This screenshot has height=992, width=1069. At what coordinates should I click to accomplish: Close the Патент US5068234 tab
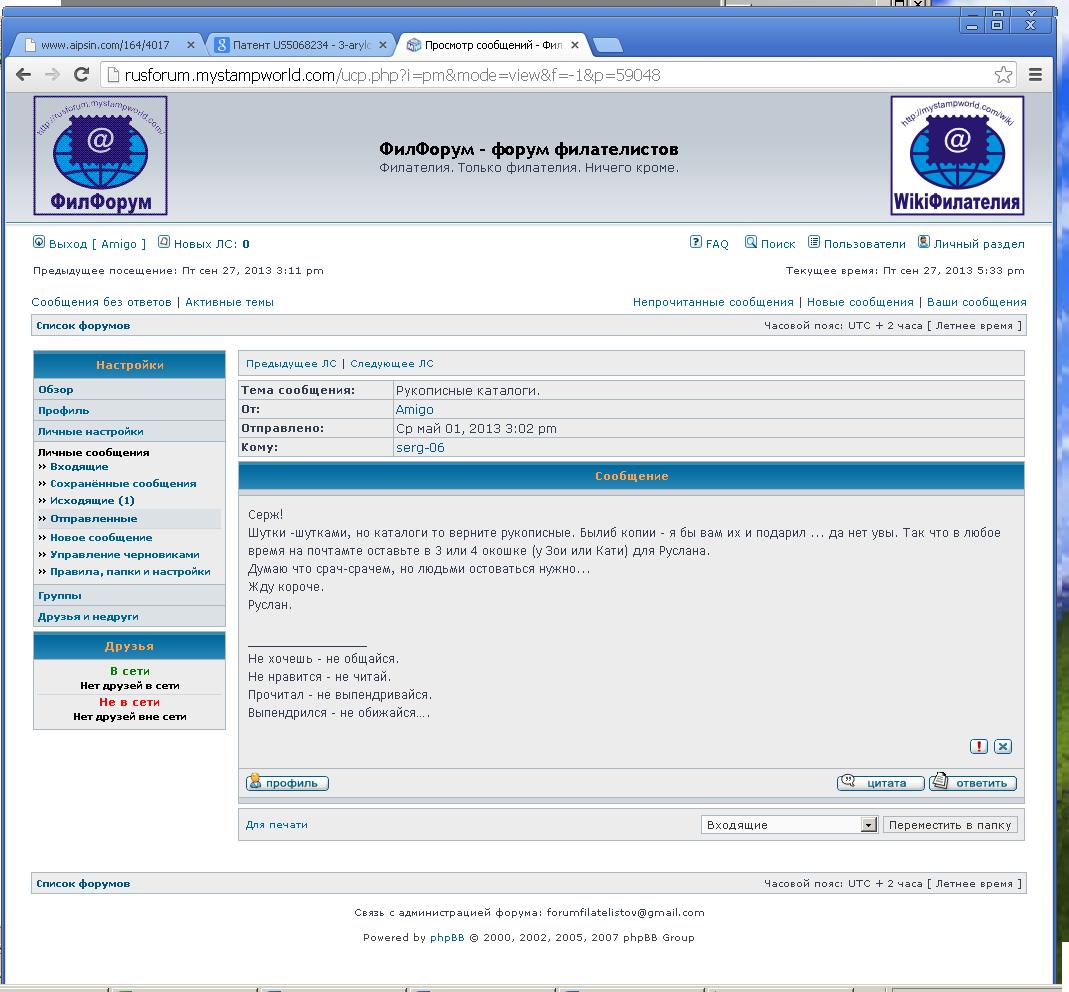tap(382, 45)
